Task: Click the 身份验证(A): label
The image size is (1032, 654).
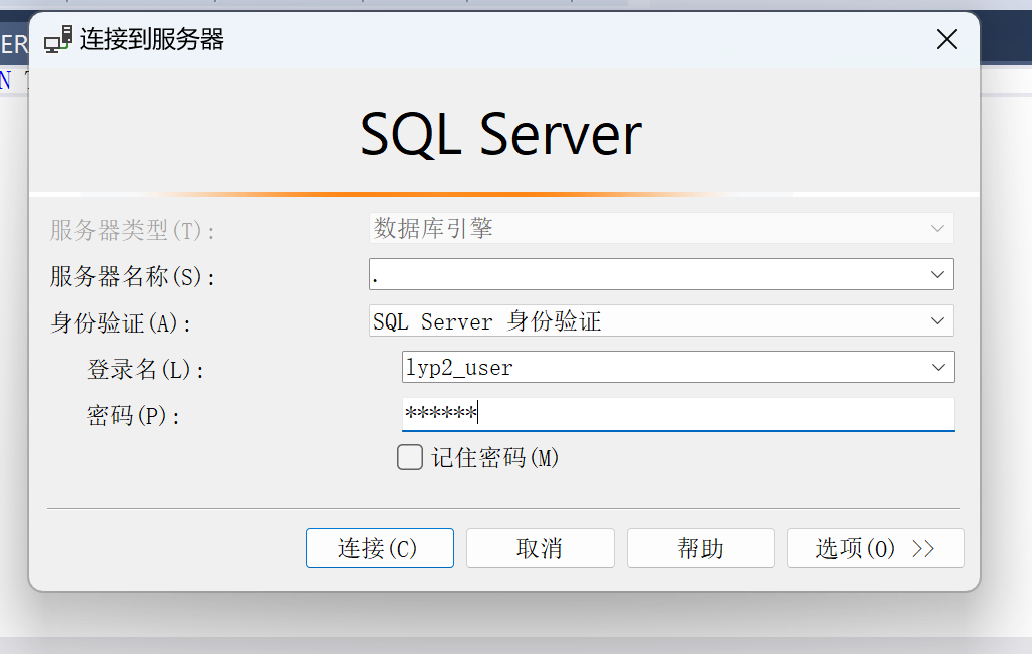Action: click(120, 323)
